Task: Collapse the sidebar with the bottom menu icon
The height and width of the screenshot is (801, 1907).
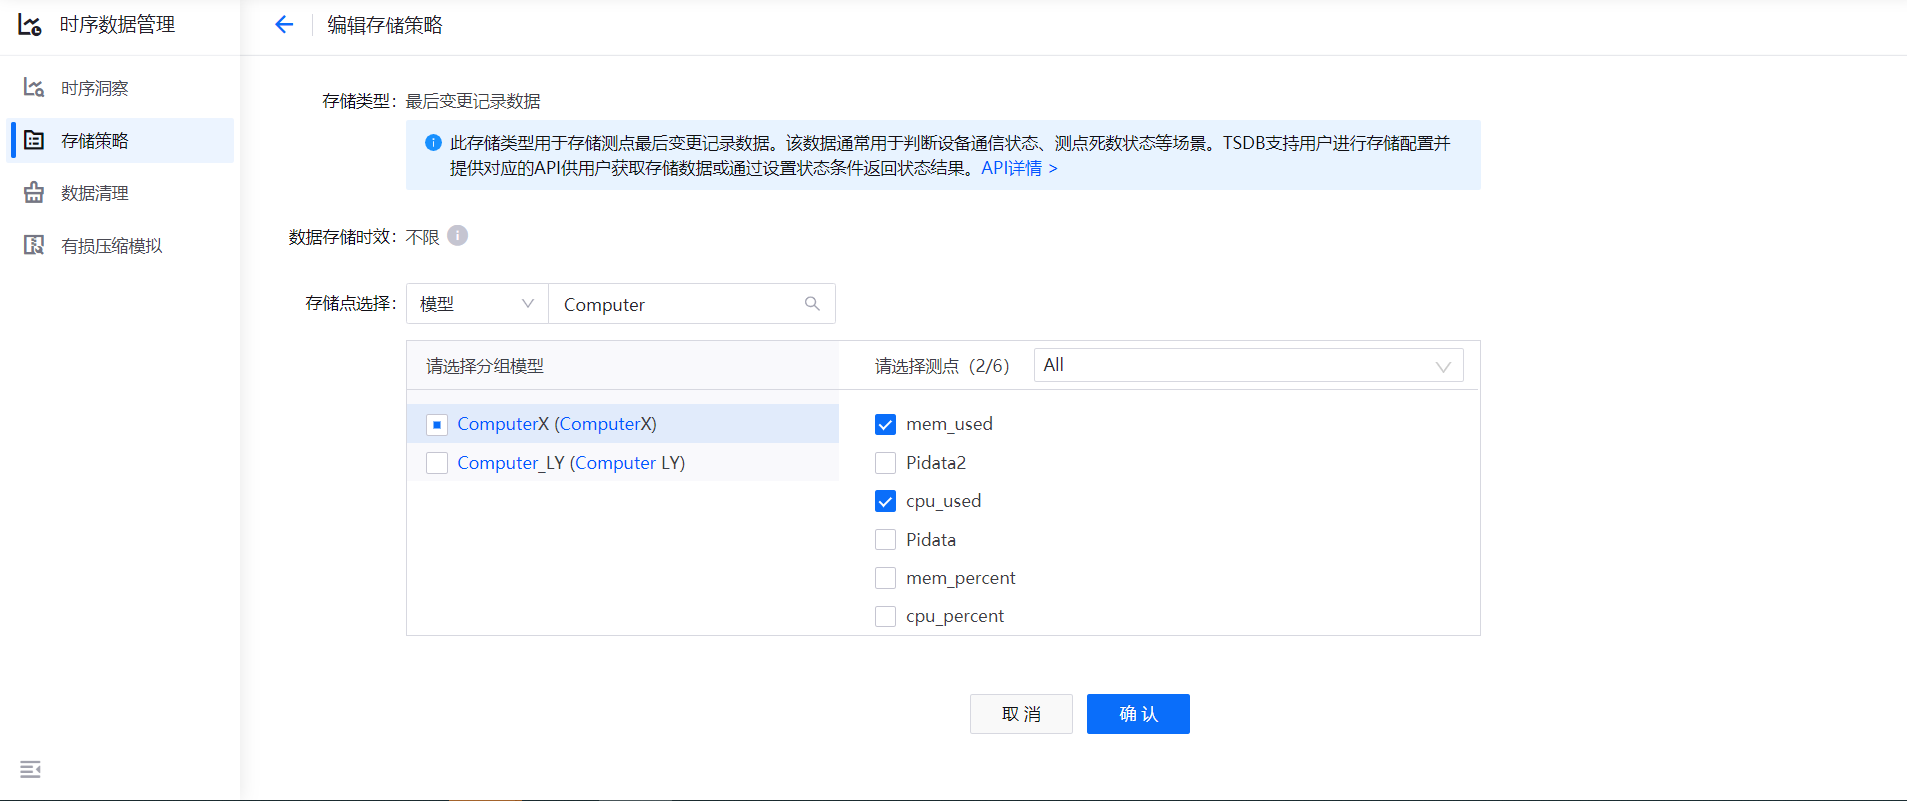Action: tap(30, 769)
